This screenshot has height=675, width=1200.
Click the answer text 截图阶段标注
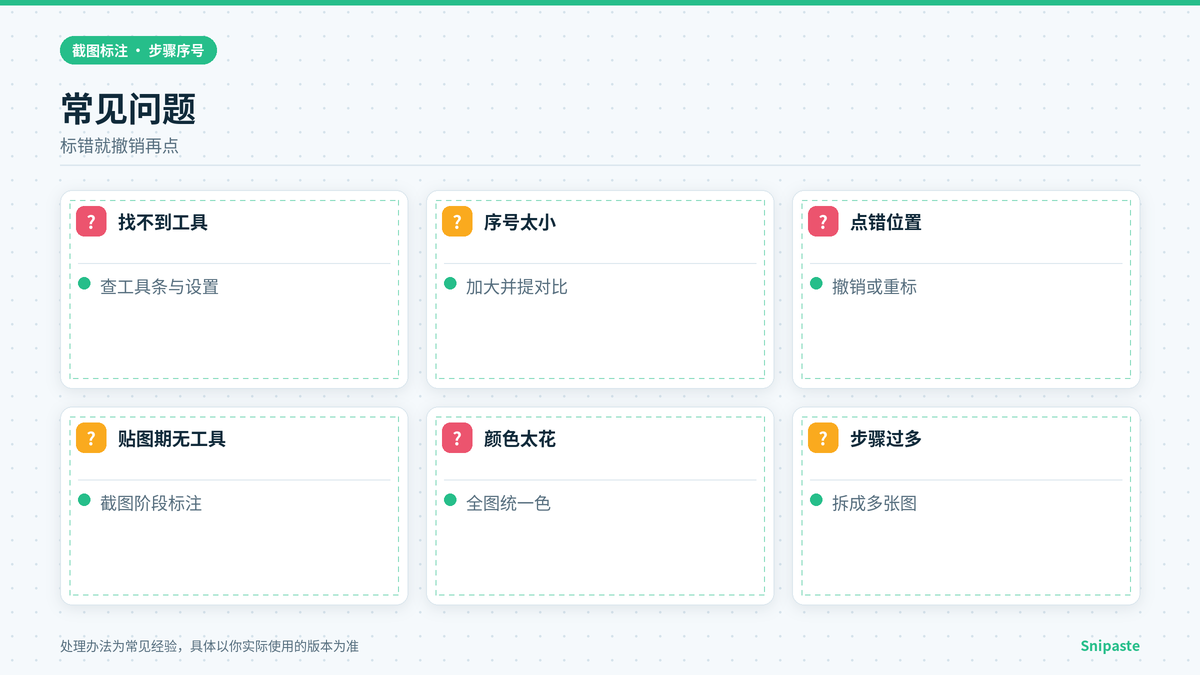point(151,503)
